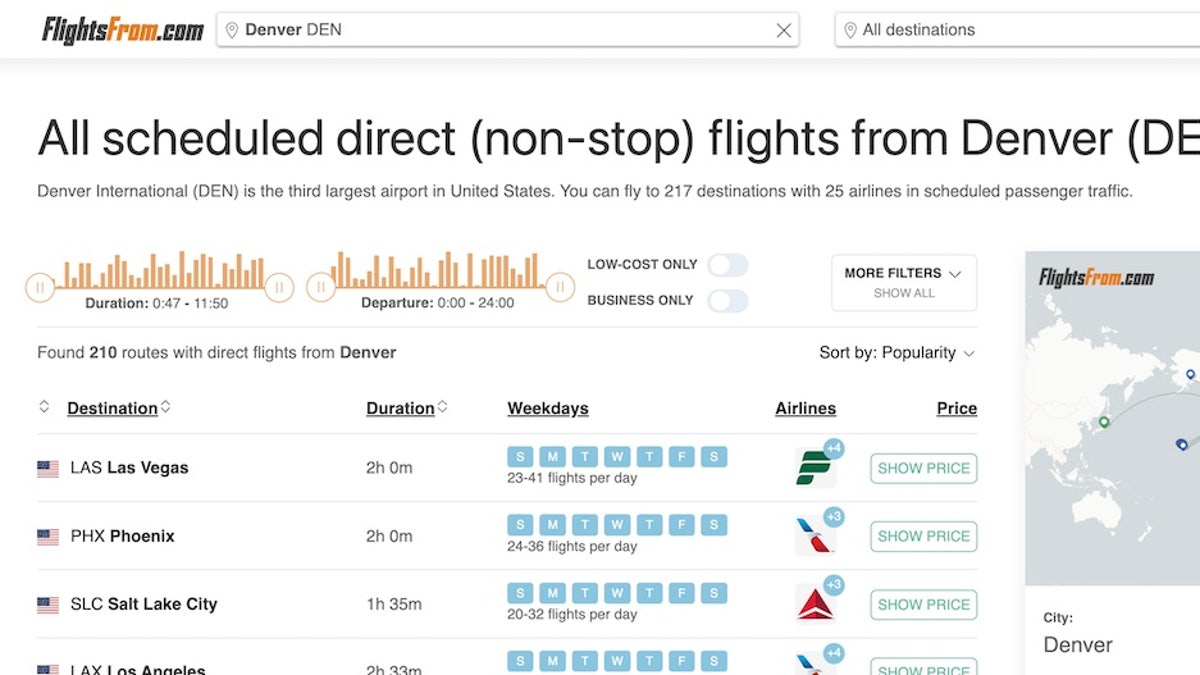
Task: Clear the Denver DEN origin field
Action: coord(784,31)
